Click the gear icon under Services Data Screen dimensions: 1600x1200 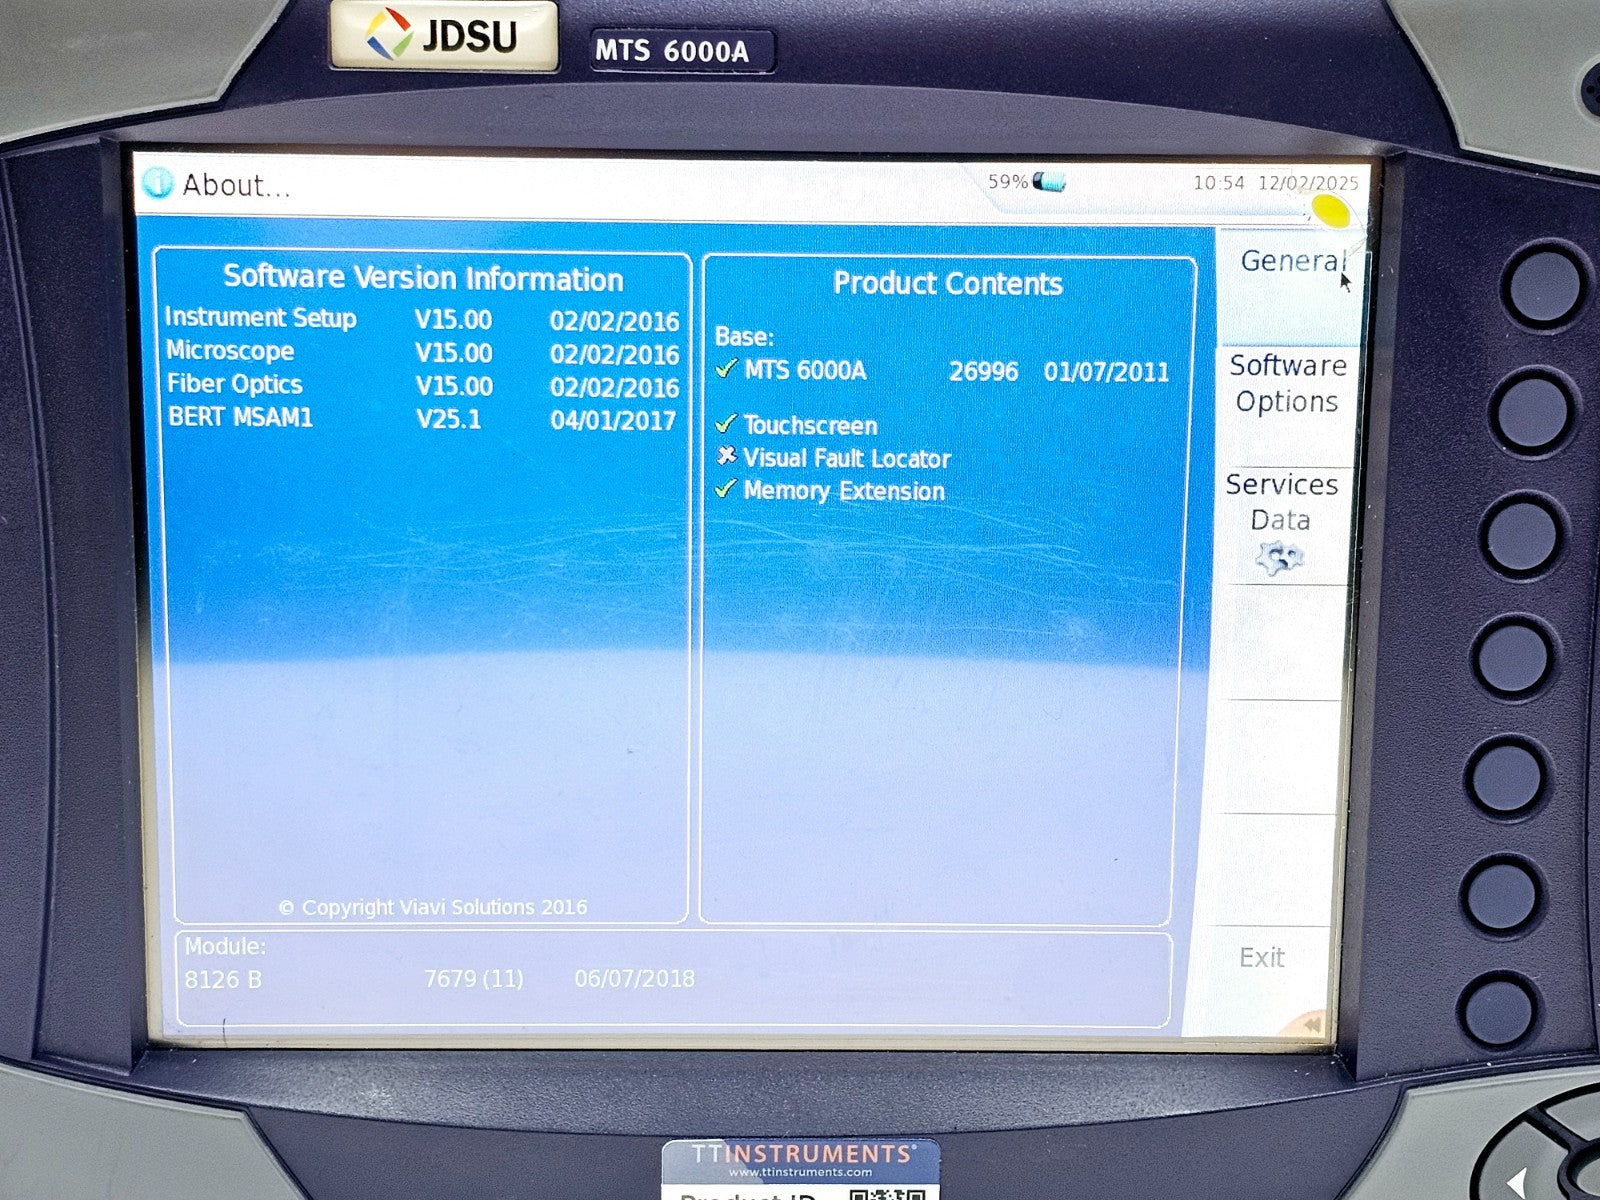click(x=1279, y=557)
